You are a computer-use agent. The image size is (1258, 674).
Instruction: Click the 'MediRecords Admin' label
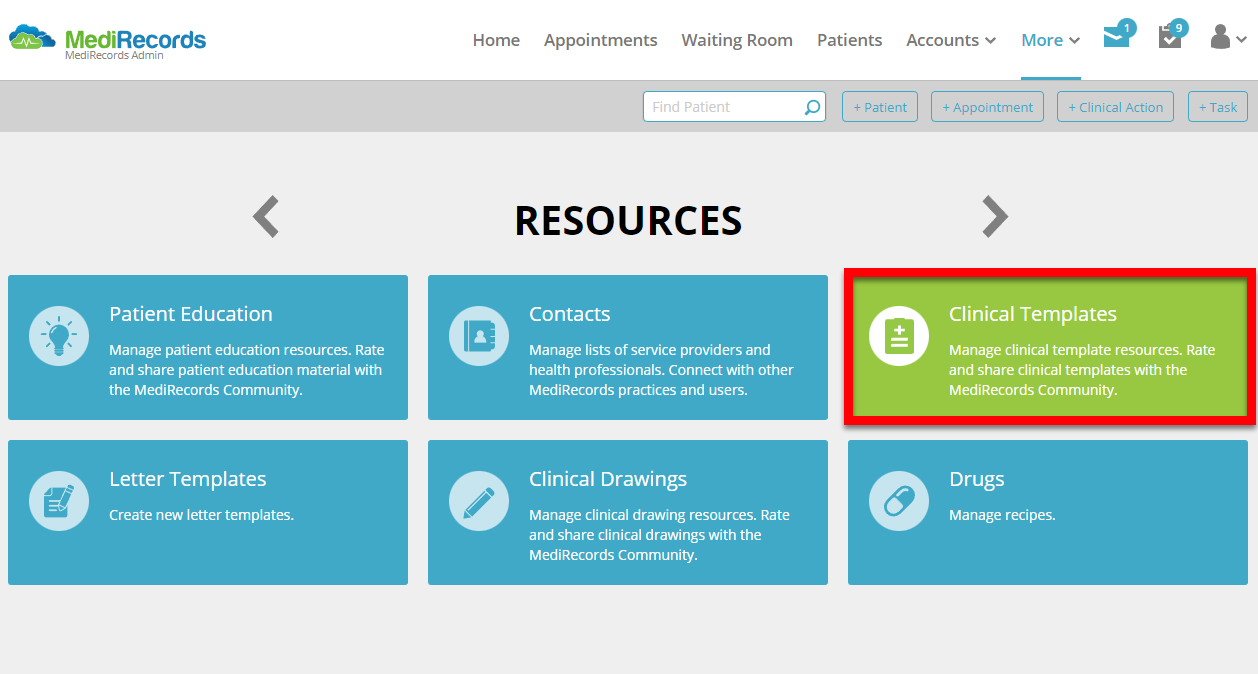click(114, 56)
